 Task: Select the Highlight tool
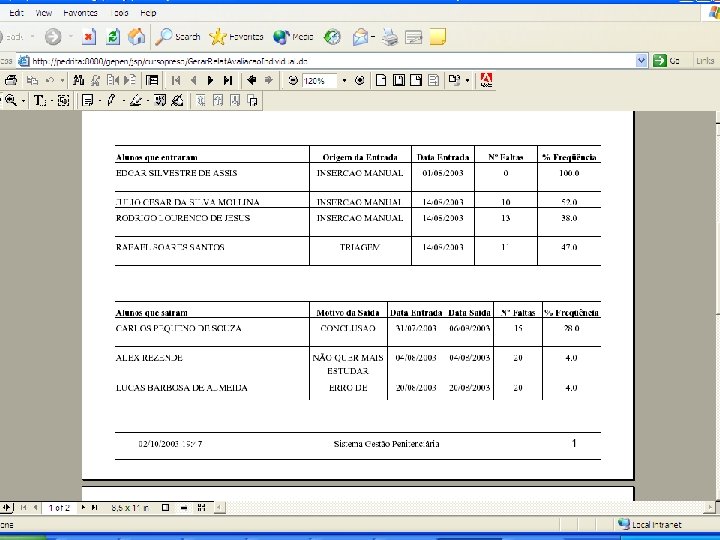pyautogui.click(x=135, y=100)
